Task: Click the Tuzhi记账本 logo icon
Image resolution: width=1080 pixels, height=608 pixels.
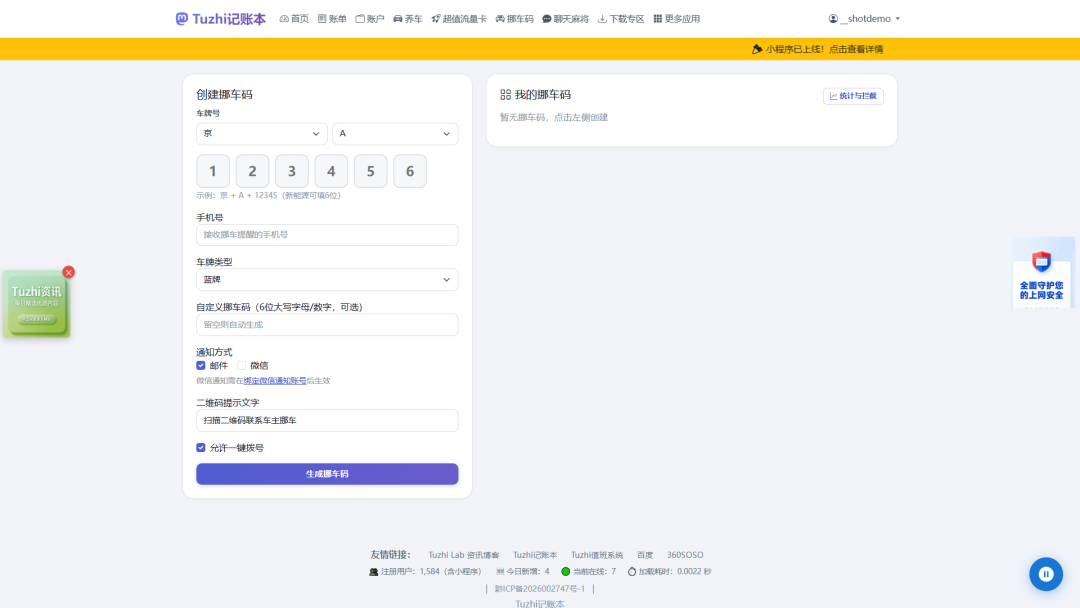Action: click(x=182, y=19)
